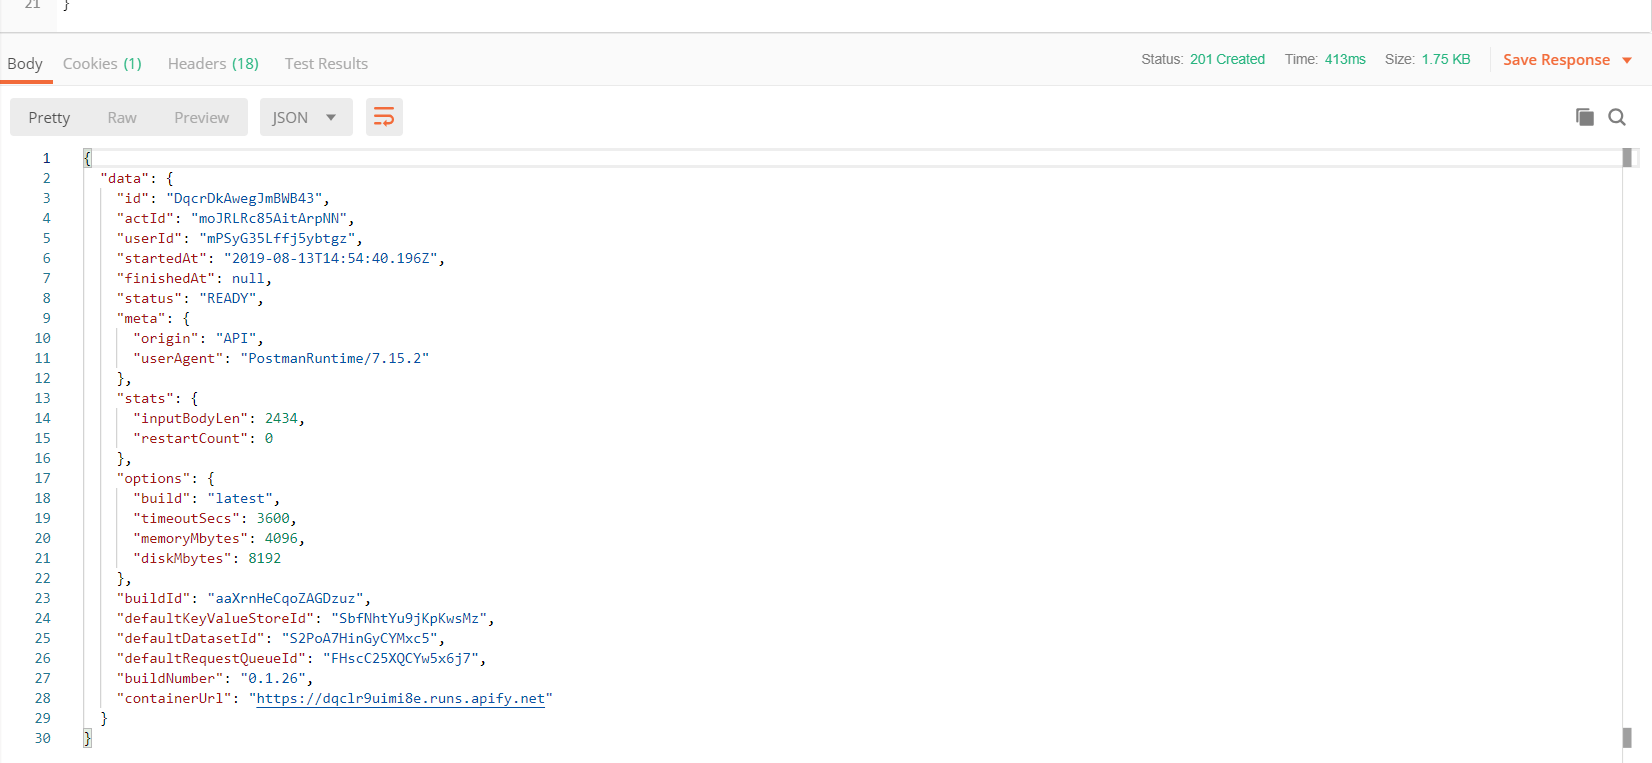Click the Save Response button
This screenshot has height=763, width=1652.
coord(1556,60)
